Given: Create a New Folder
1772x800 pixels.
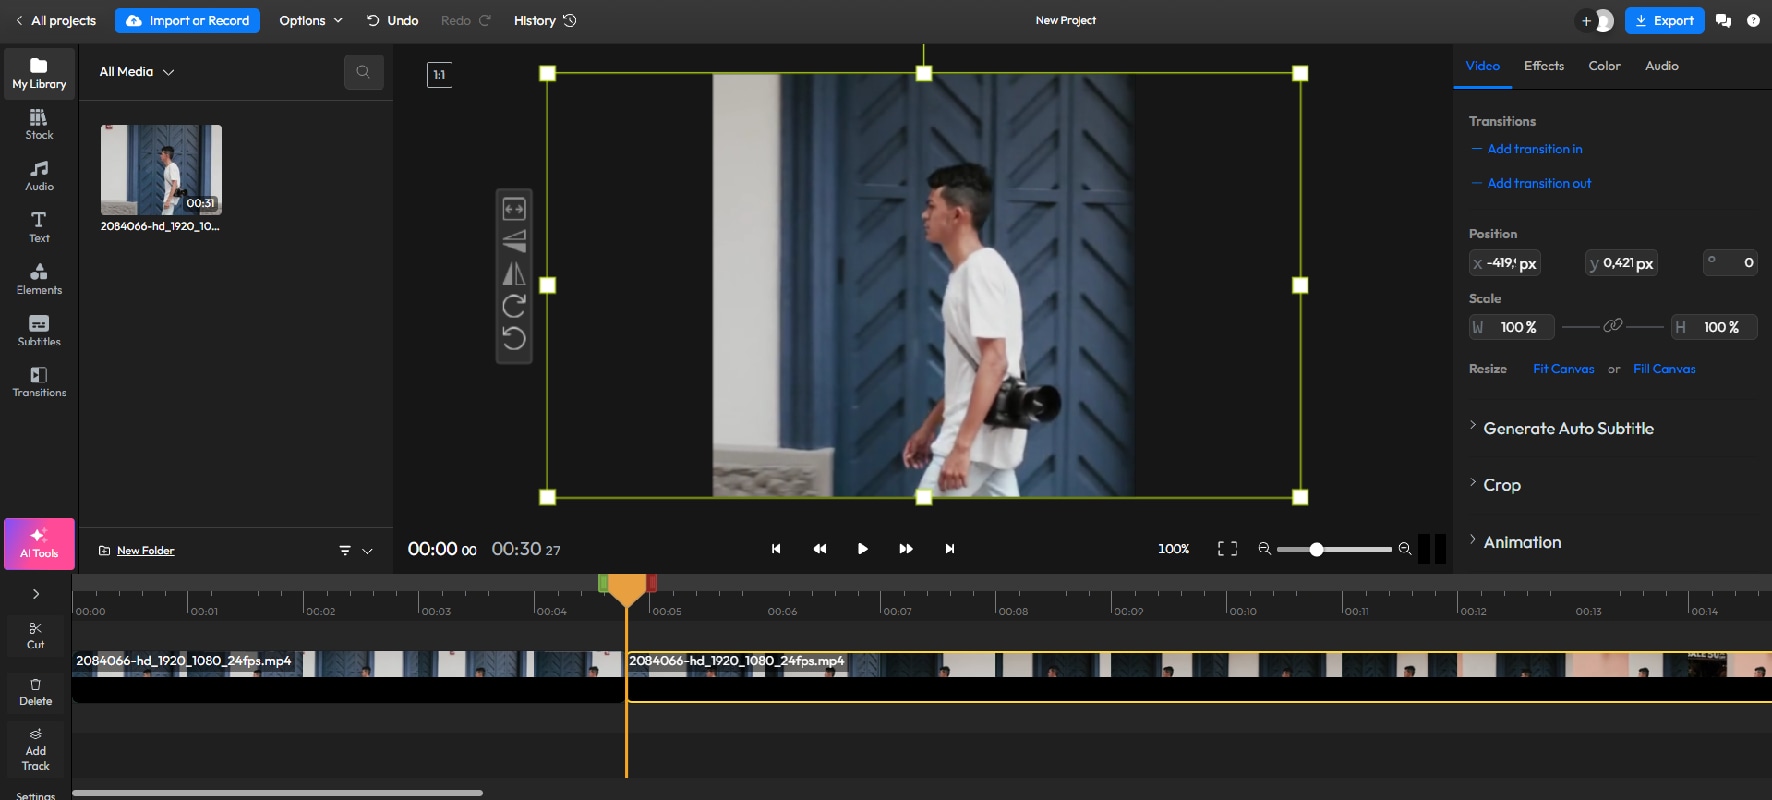Looking at the screenshot, I should coord(136,551).
